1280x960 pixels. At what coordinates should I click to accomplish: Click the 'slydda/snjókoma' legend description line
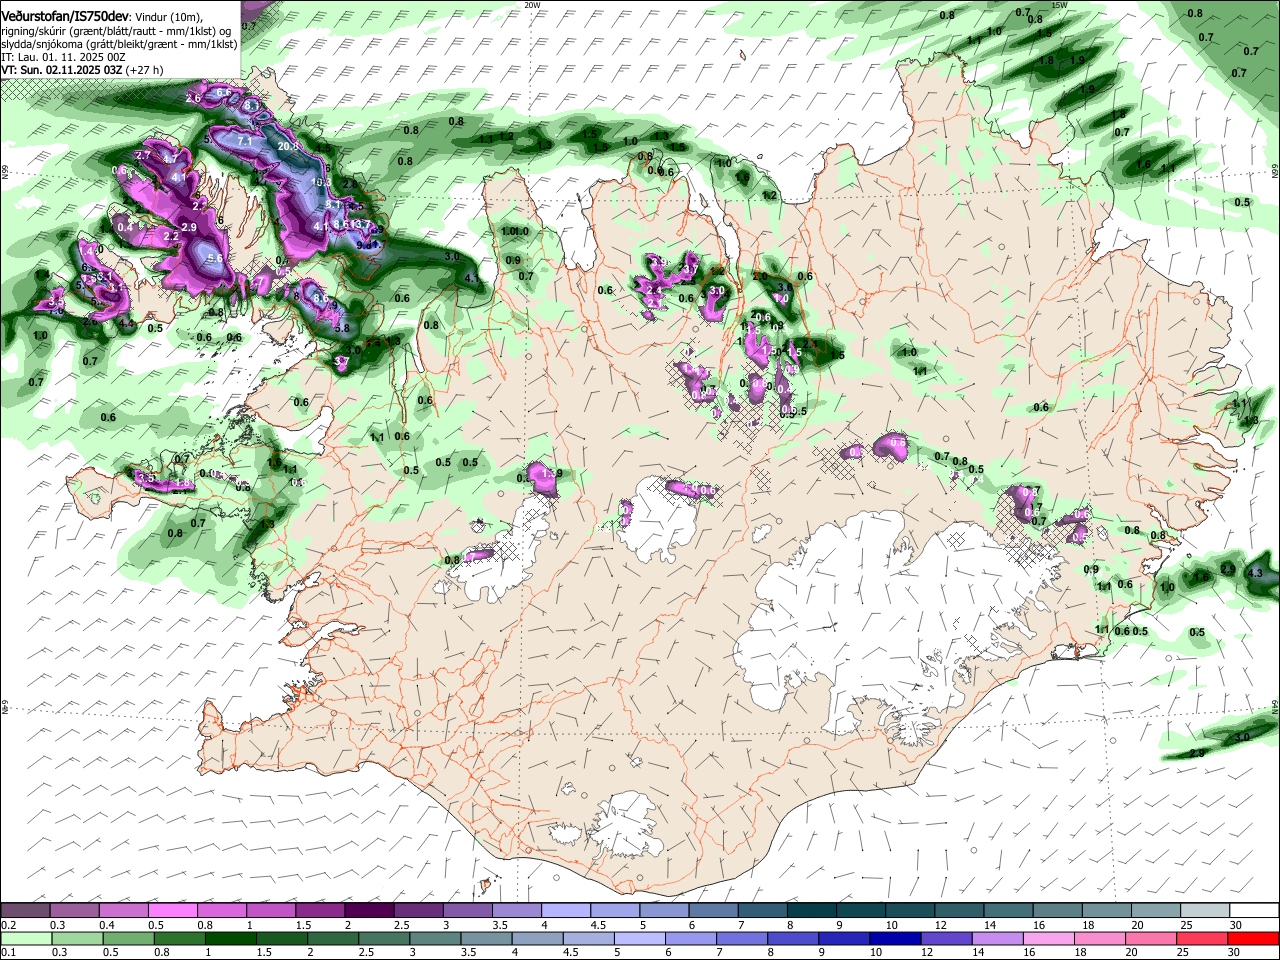pos(119,44)
